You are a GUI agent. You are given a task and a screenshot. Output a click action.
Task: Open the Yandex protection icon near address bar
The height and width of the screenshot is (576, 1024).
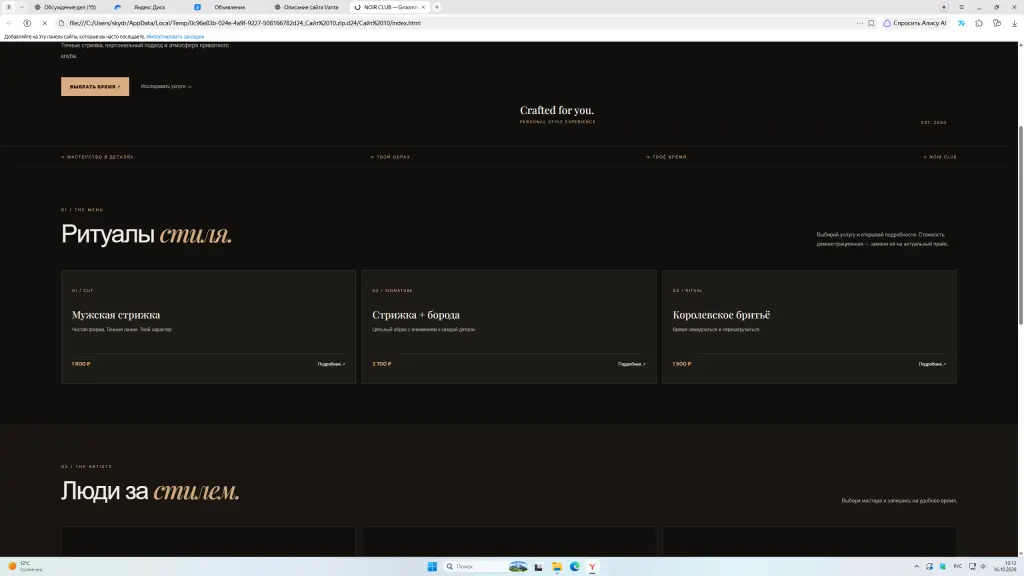(x=27, y=23)
